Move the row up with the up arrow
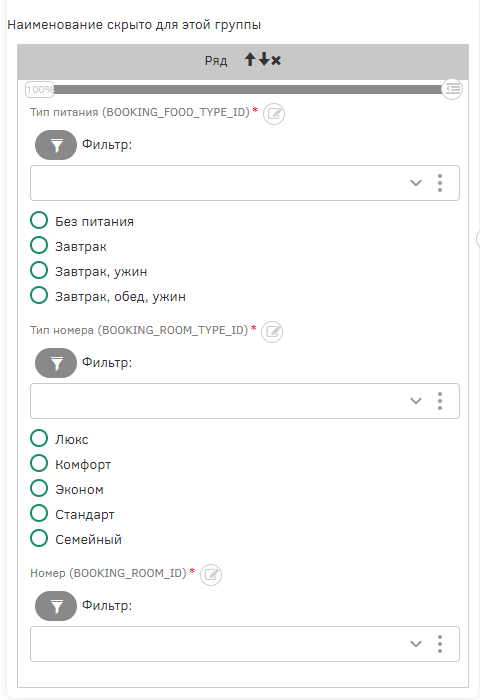The image size is (480, 700). coord(250,59)
